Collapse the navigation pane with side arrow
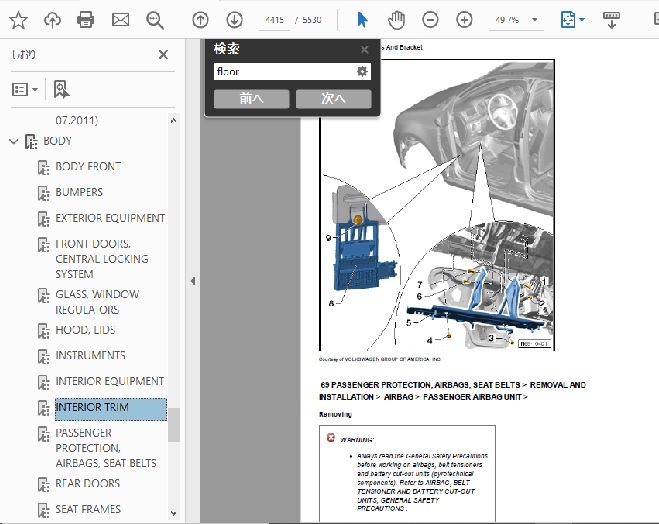This screenshot has width=659, height=524. click(x=192, y=281)
